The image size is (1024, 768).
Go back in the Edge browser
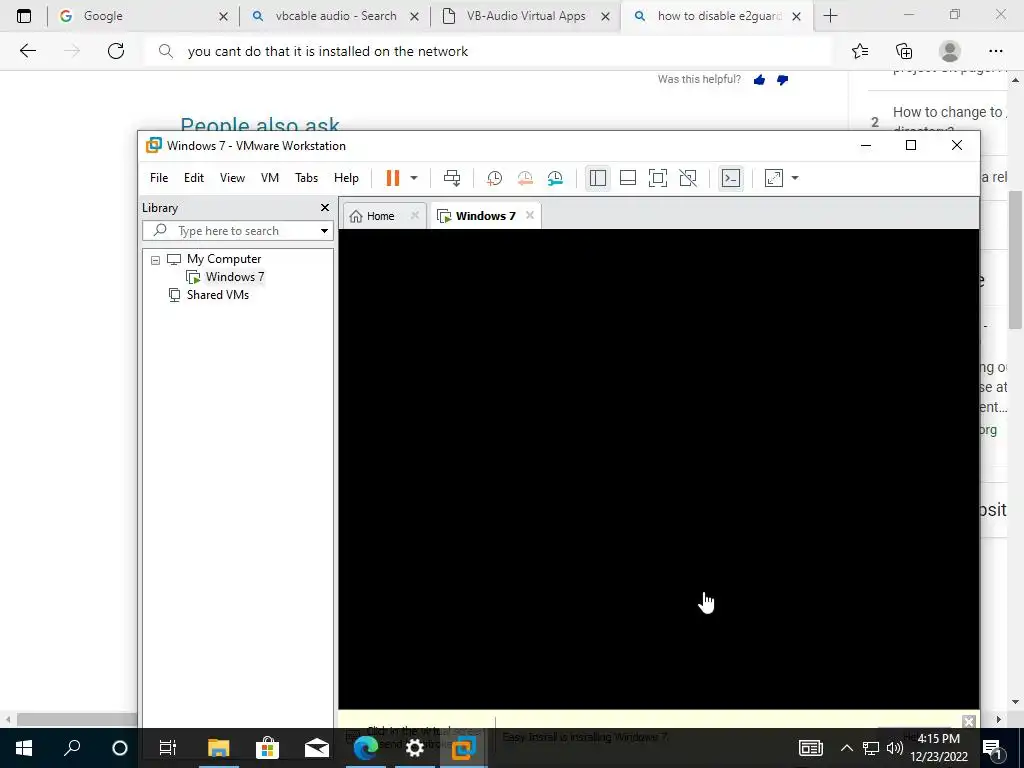27,51
